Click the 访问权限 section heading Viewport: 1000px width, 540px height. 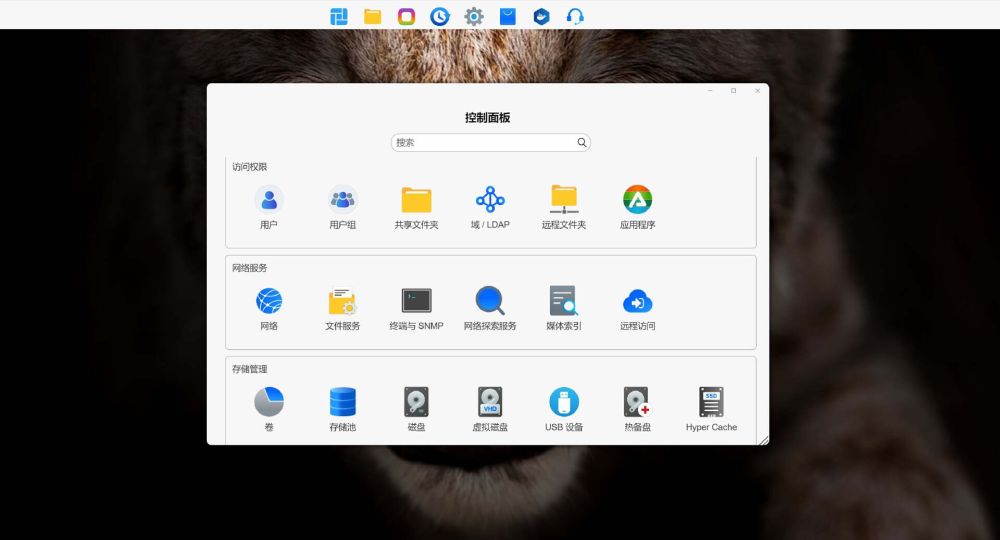coord(249,167)
